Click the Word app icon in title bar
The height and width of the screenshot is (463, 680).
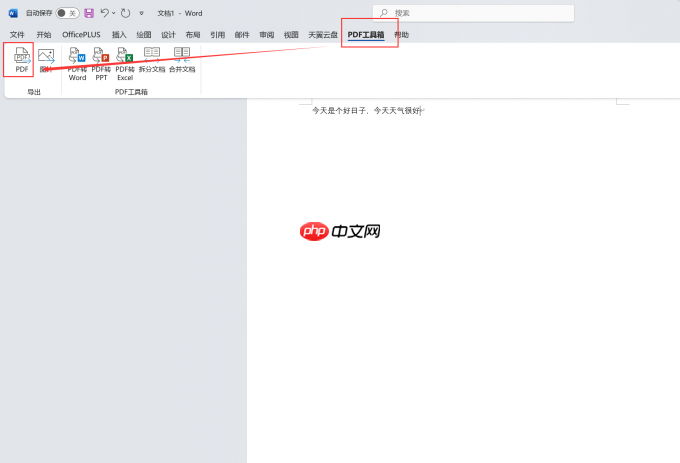13,13
